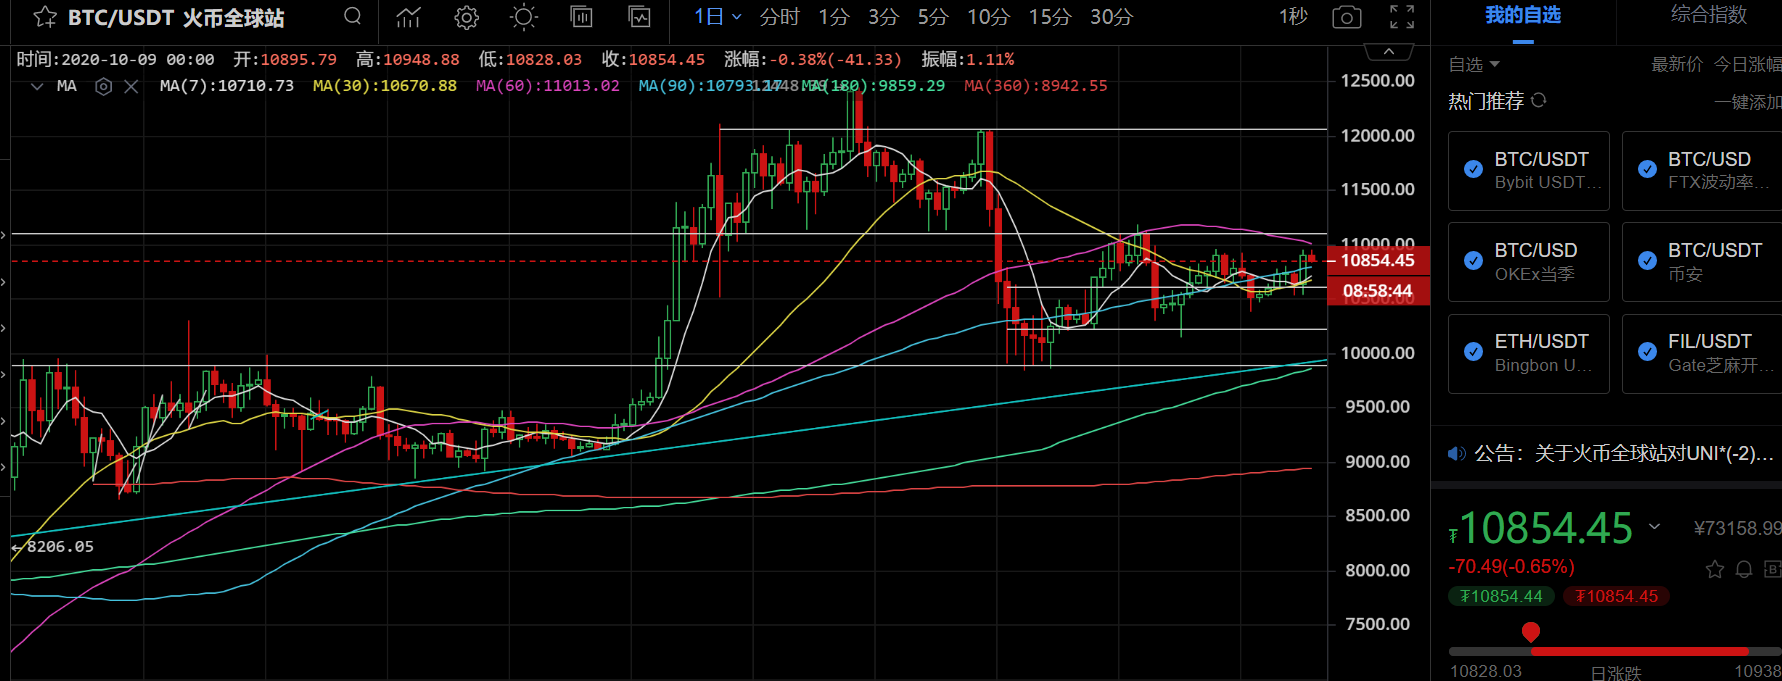This screenshot has width=1782, height=681.
Task: Click MA(360):8942.55 legend value
Action: (x=1036, y=86)
